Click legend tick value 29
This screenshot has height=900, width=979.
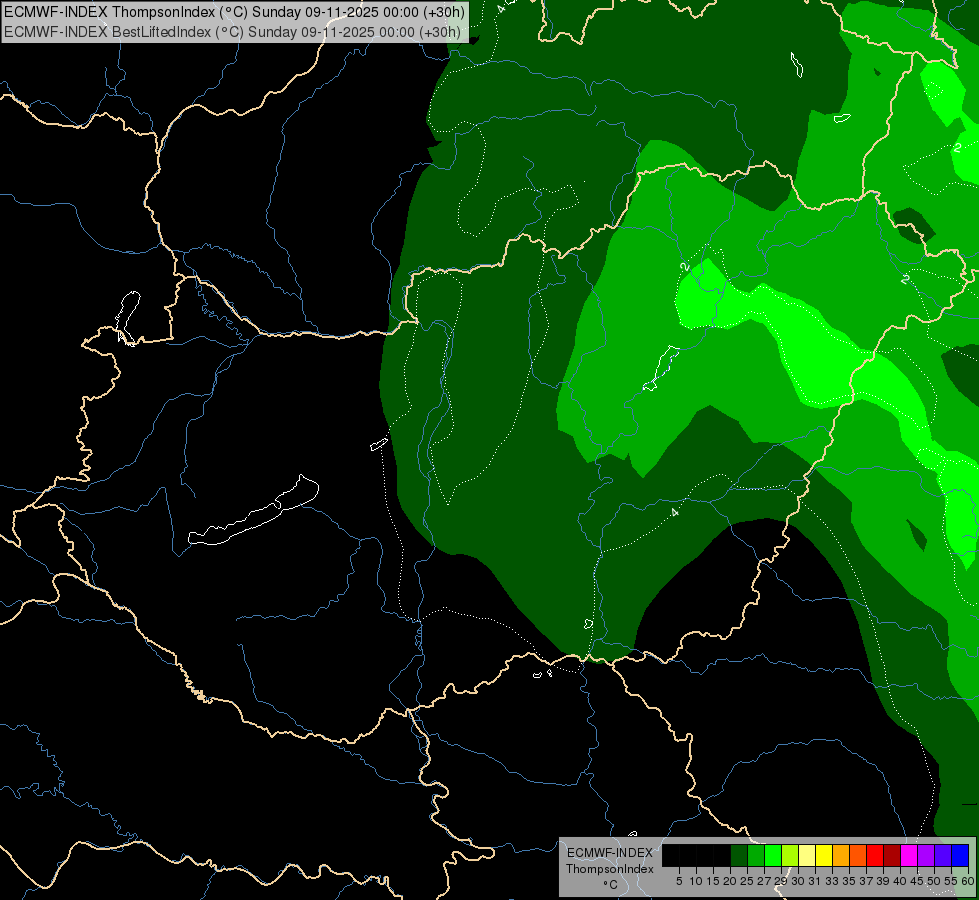(780, 881)
